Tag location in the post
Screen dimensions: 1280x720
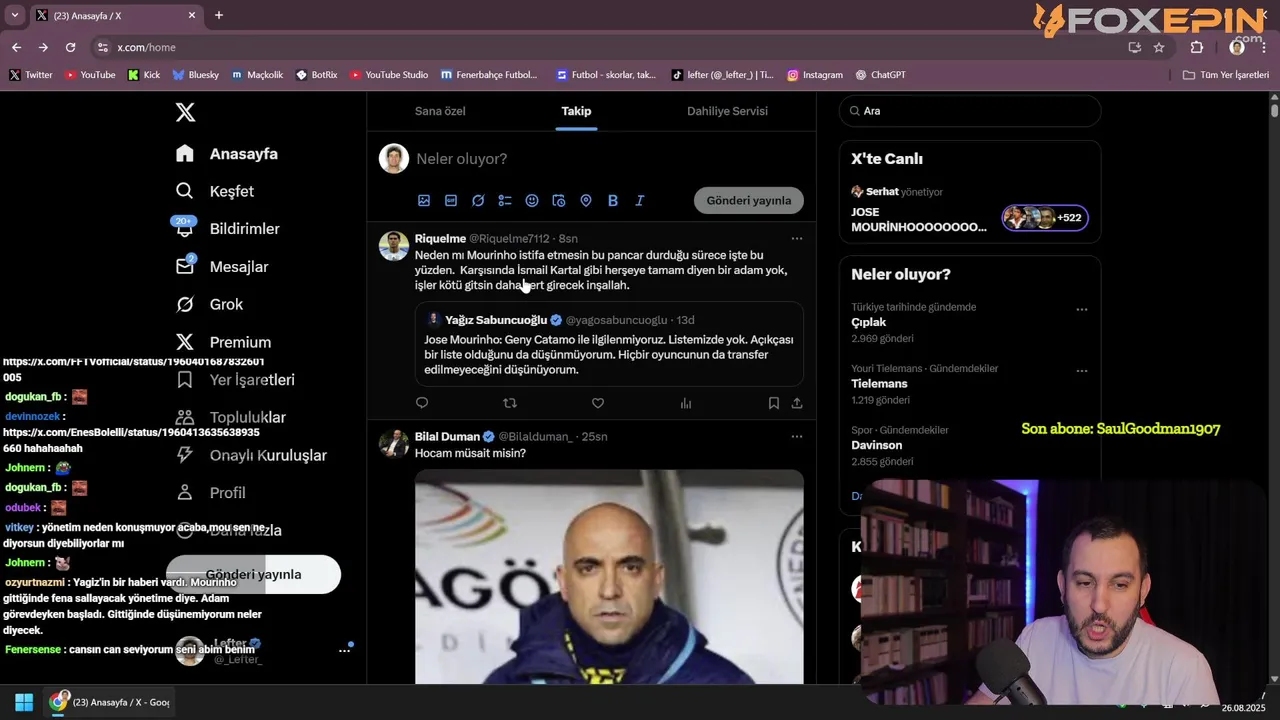(x=586, y=201)
